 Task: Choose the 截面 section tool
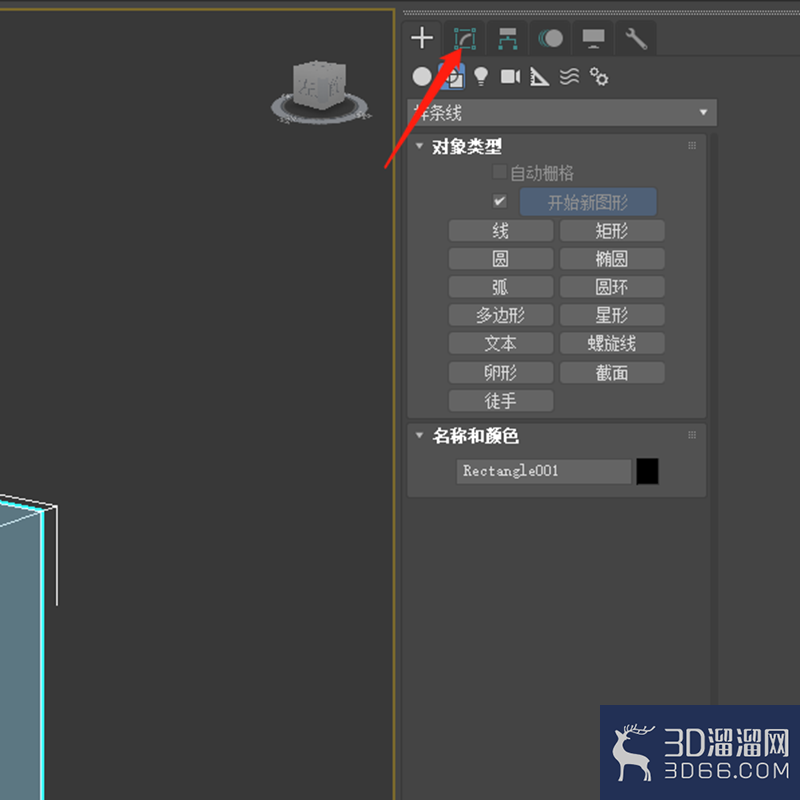tap(612, 372)
